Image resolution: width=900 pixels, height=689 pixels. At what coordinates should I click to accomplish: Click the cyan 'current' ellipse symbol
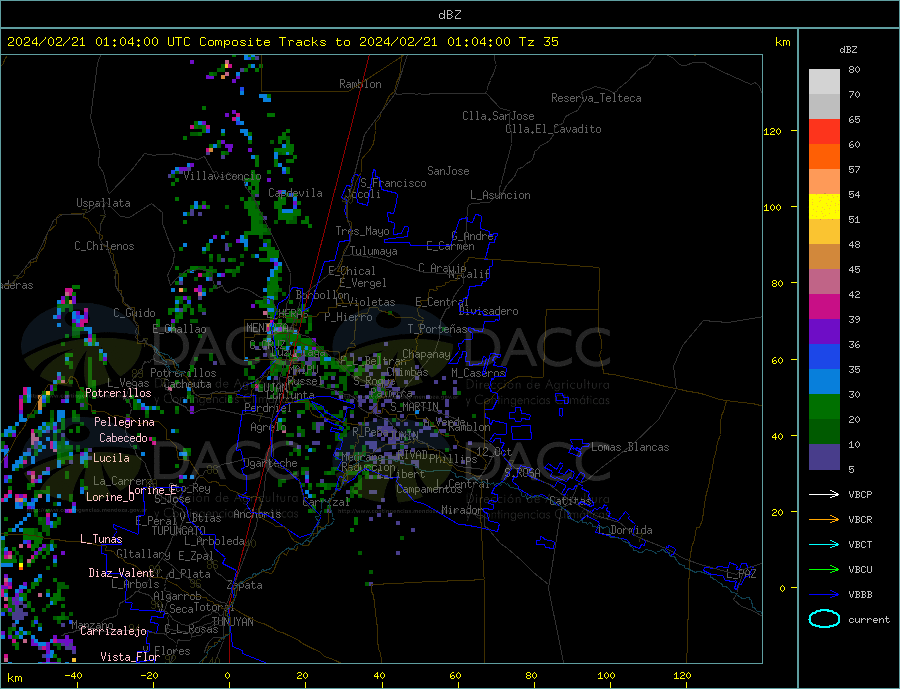click(824, 619)
